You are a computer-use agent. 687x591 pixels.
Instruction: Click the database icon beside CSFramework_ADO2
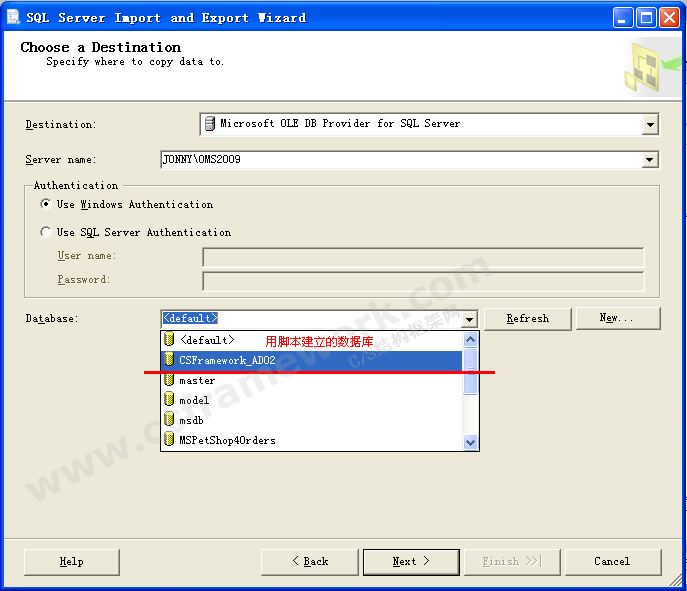coord(169,360)
